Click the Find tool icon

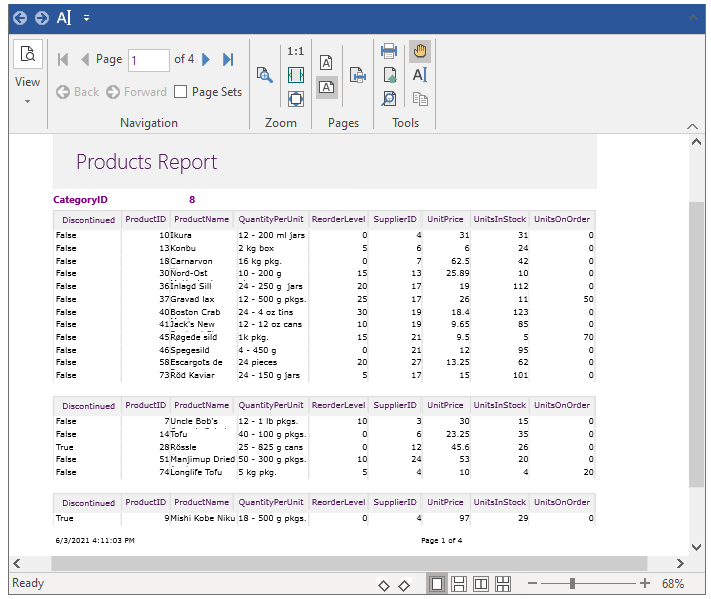(x=389, y=98)
